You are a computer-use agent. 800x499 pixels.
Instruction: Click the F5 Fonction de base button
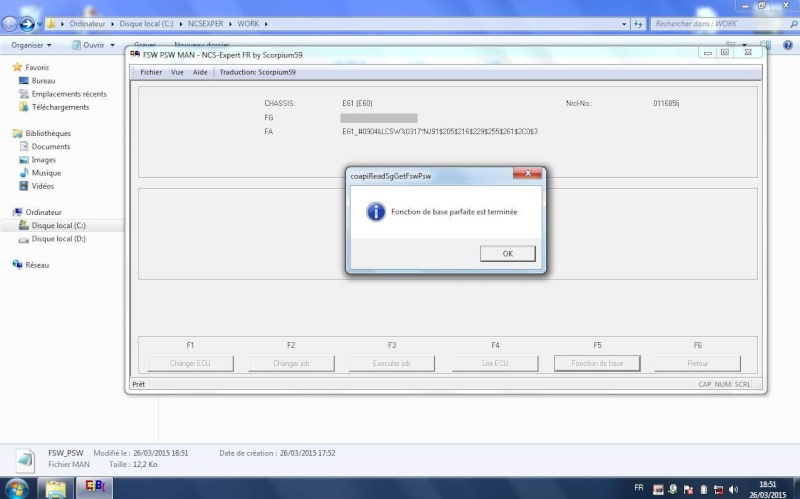pyautogui.click(x=597, y=363)
